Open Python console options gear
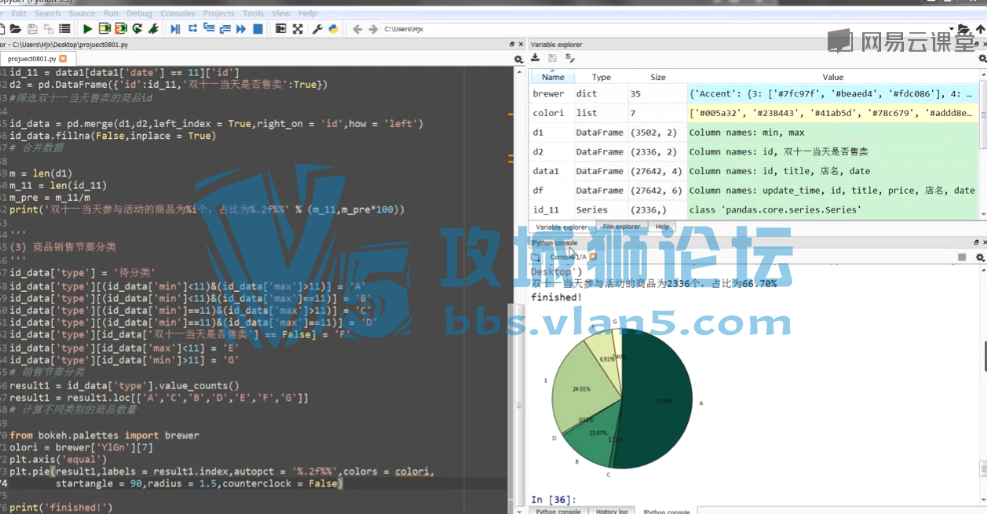The width and height of the screenshot is (987, 514). pos(980,257)
